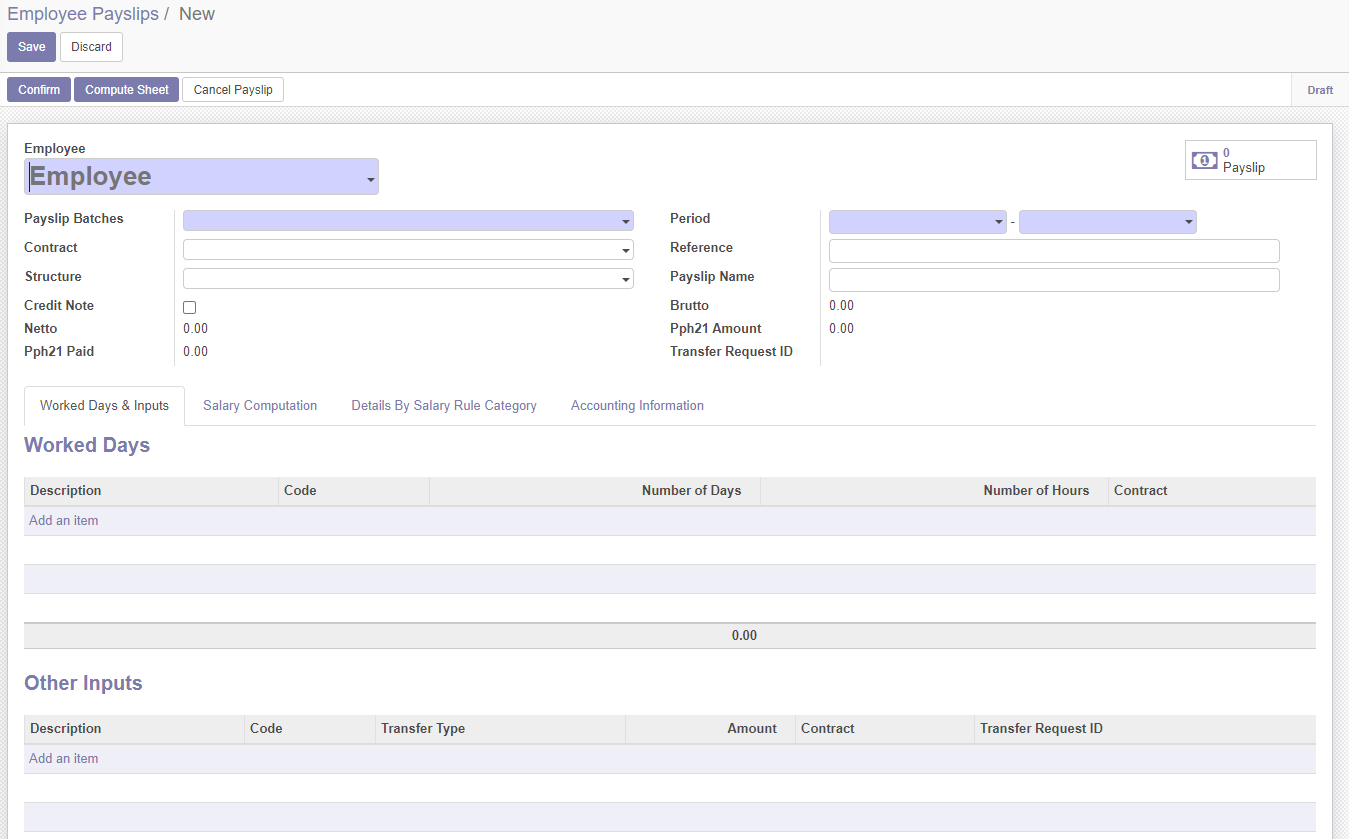1349x839 pixels.
Task: Click the Worked Days Contract column header
Action: (x=1212, y=491)
